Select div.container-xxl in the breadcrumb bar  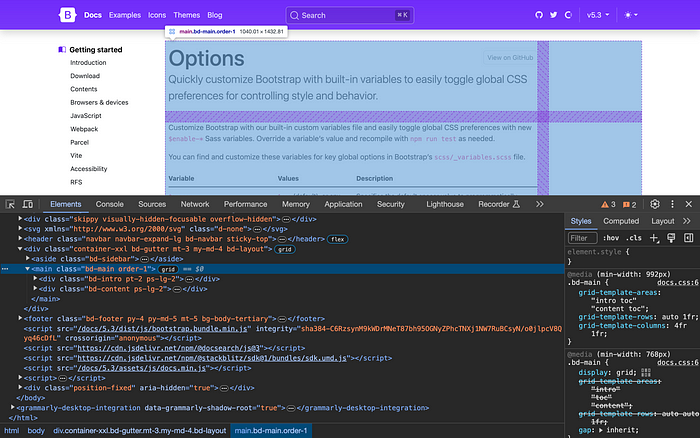tap(140, 431)
